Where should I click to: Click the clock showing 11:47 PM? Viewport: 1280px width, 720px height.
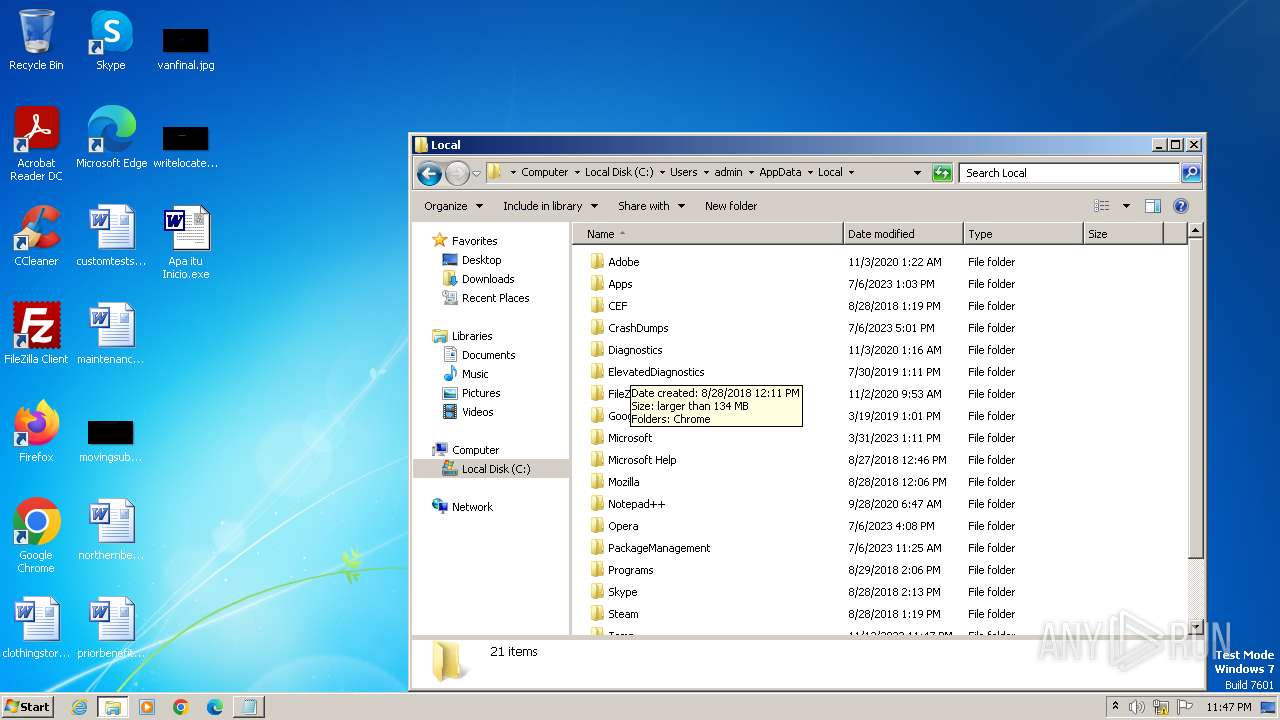click(1228, 707)
